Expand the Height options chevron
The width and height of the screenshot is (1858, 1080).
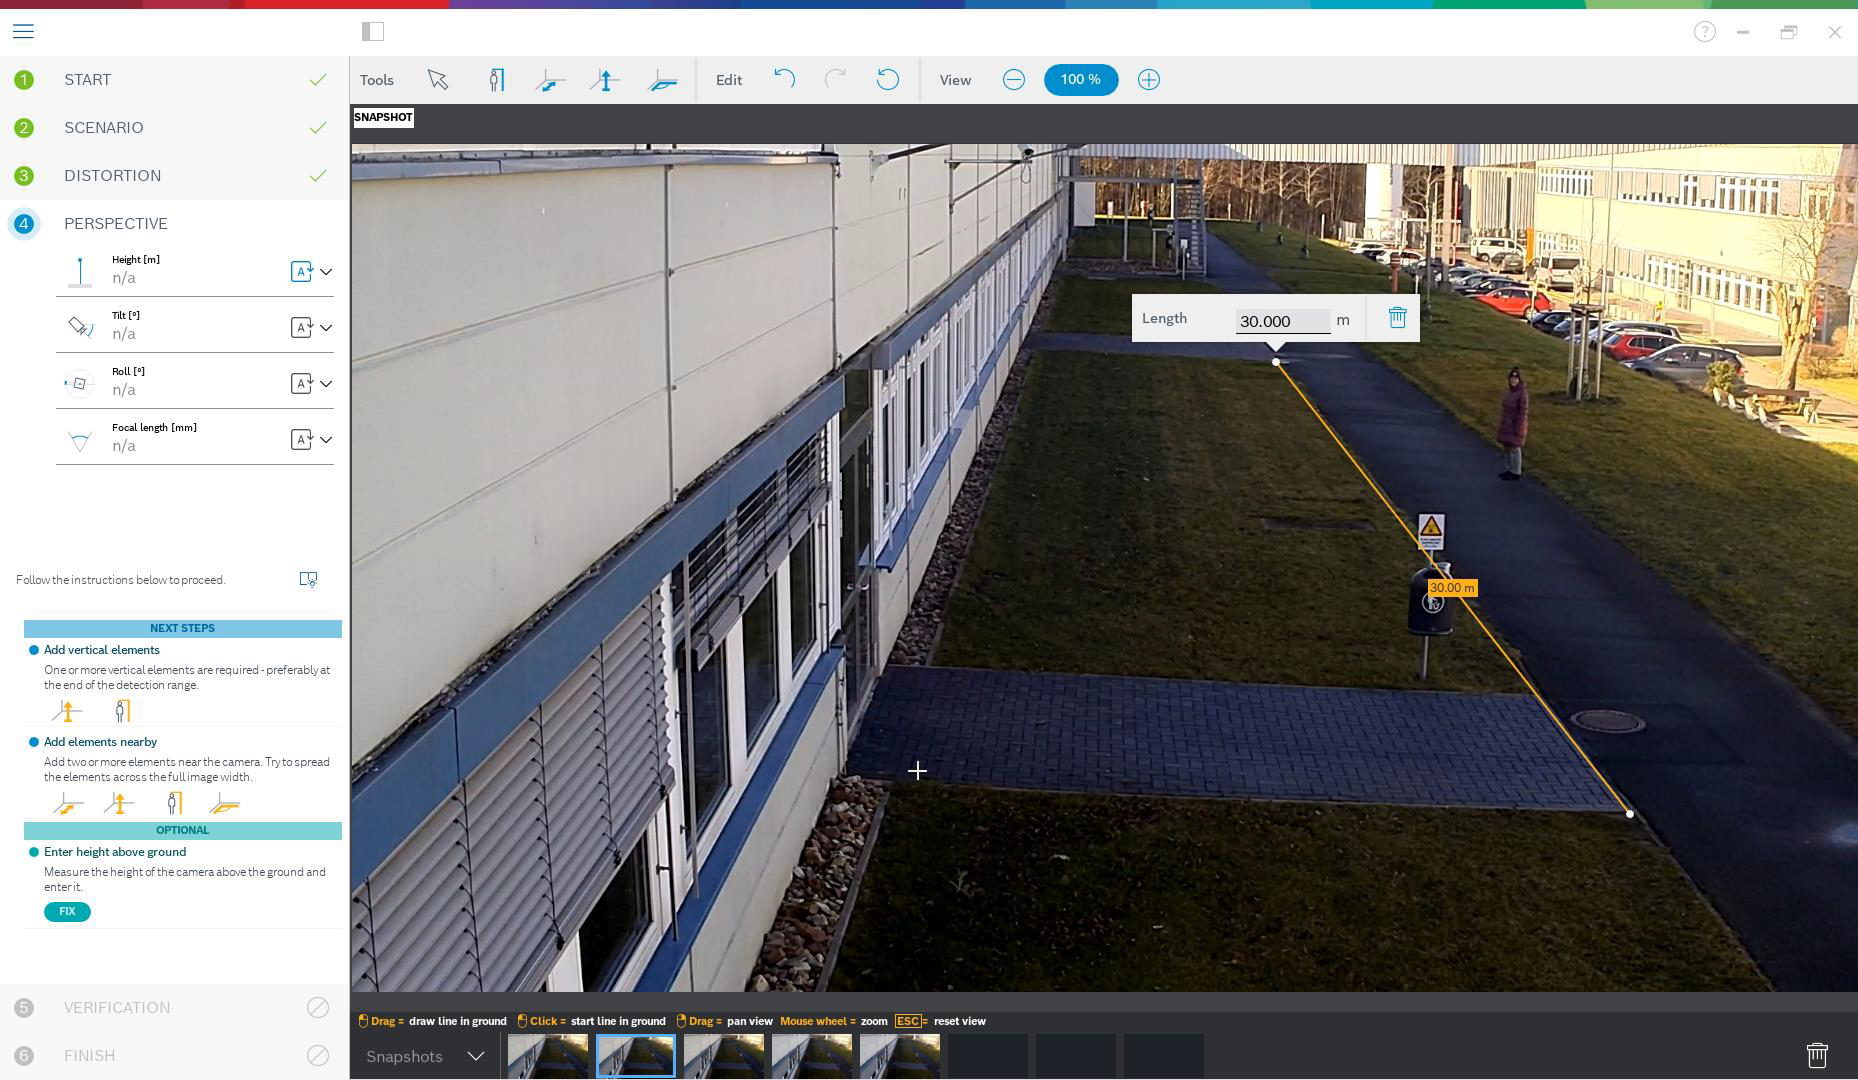coord(326,272)
